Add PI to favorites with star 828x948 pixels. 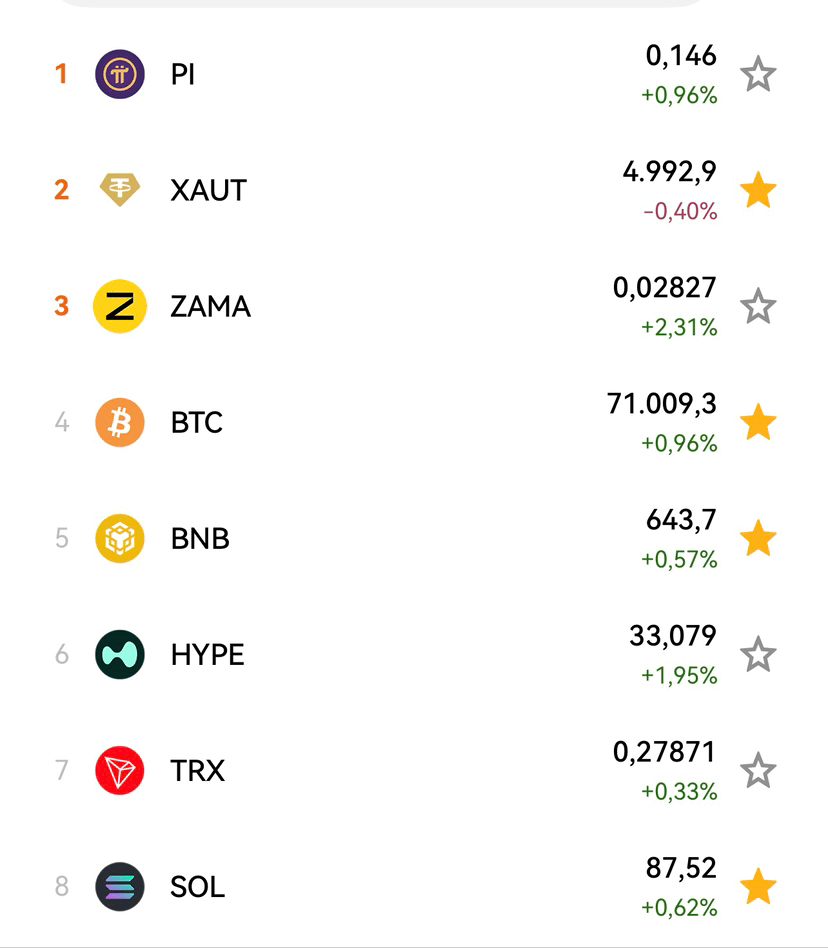[x=758, y=74]
